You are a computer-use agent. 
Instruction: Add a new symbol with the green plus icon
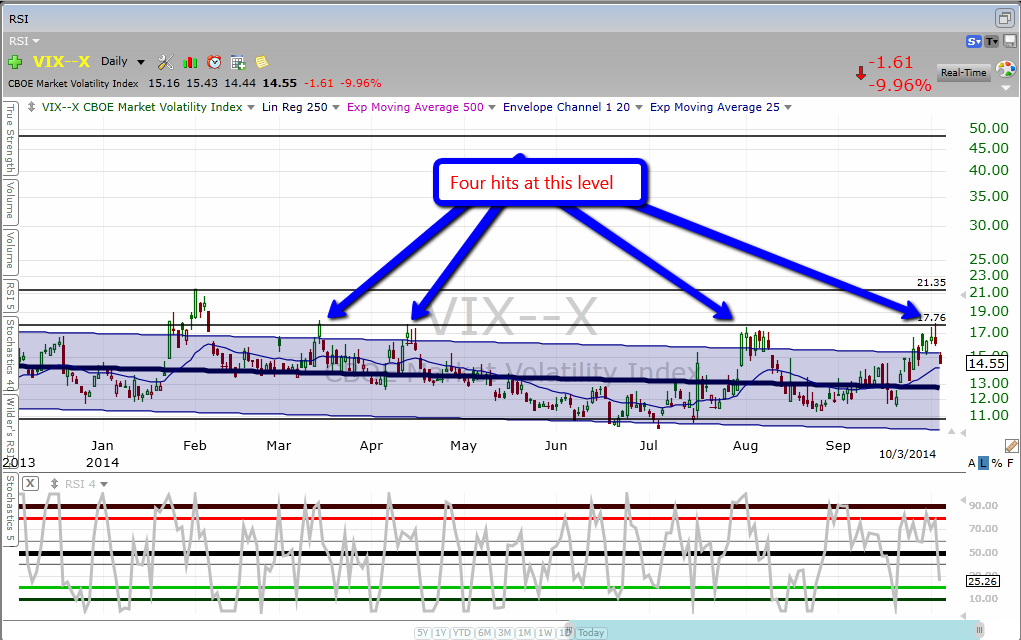(x=15, y=62)
